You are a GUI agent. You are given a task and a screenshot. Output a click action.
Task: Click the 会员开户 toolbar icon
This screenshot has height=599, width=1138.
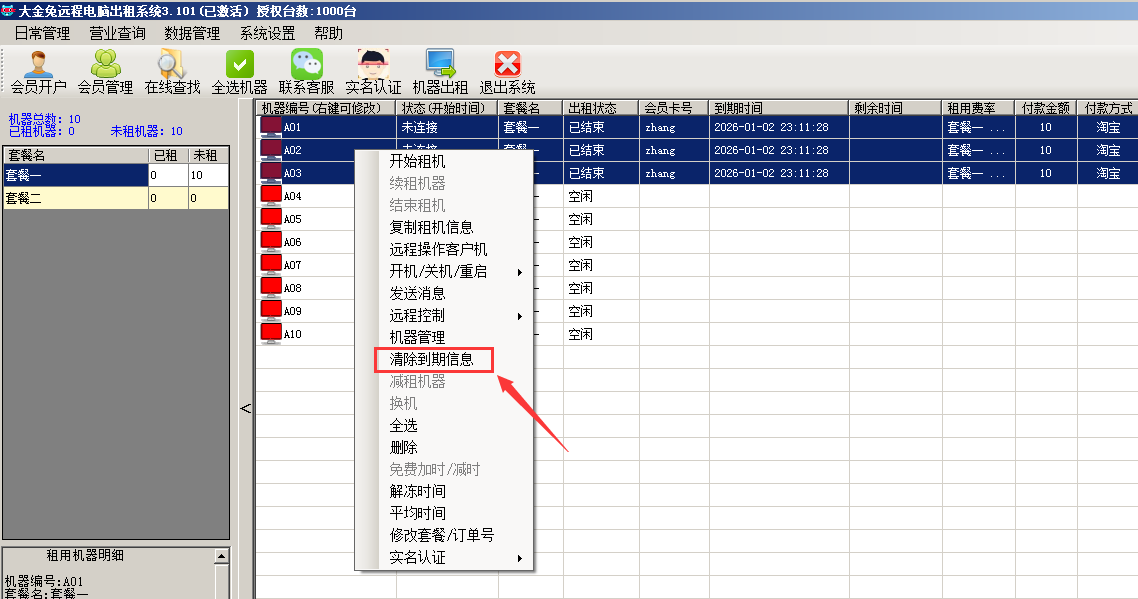click(x=39, y=66)
